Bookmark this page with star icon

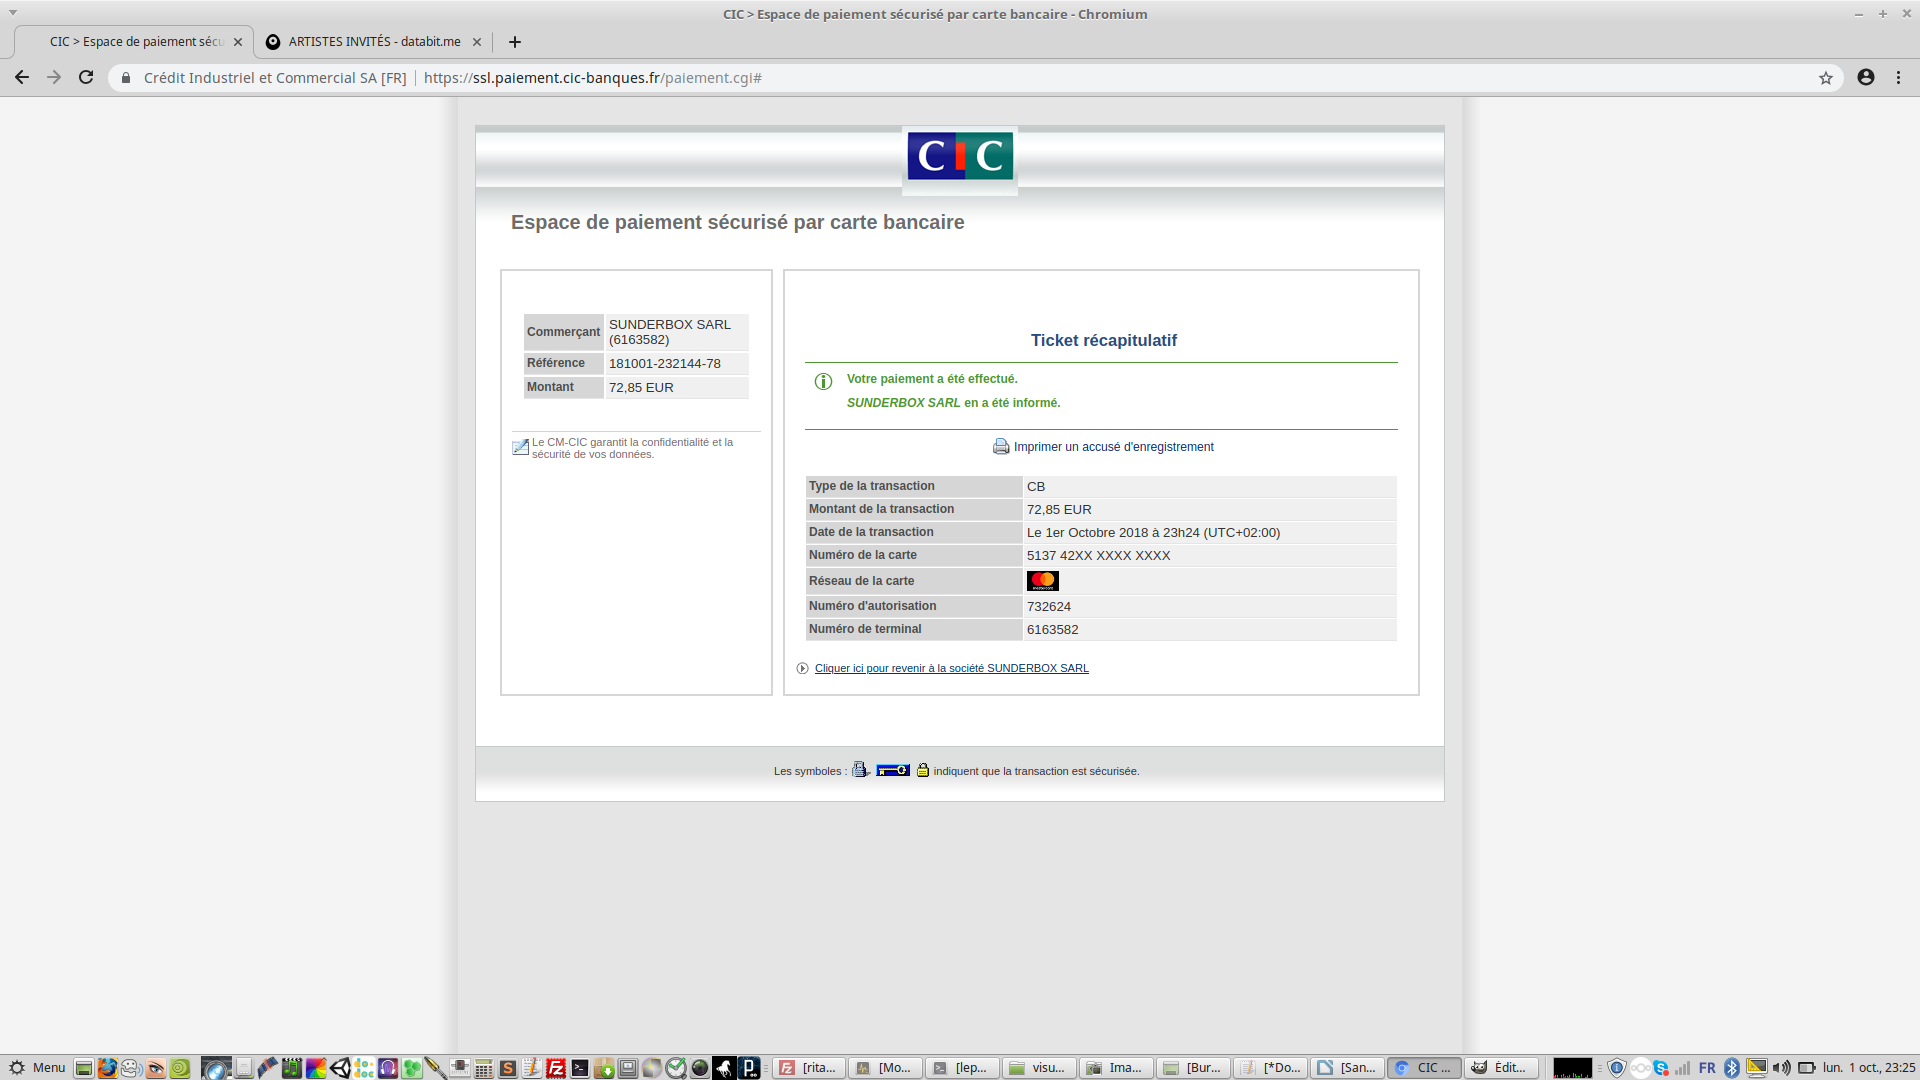point(1825,78)
